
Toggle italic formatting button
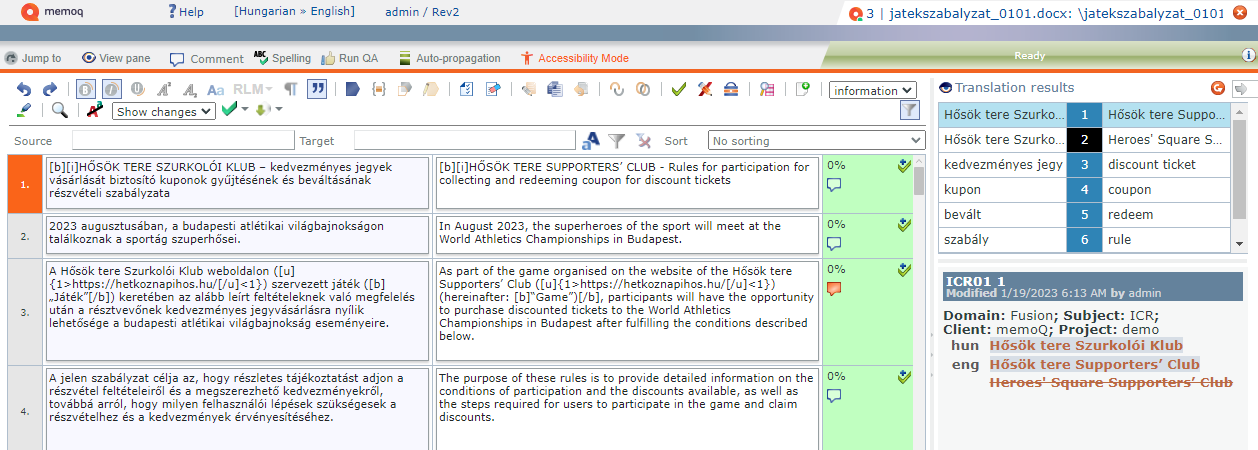pyautogui.click(x=112, y=89)
